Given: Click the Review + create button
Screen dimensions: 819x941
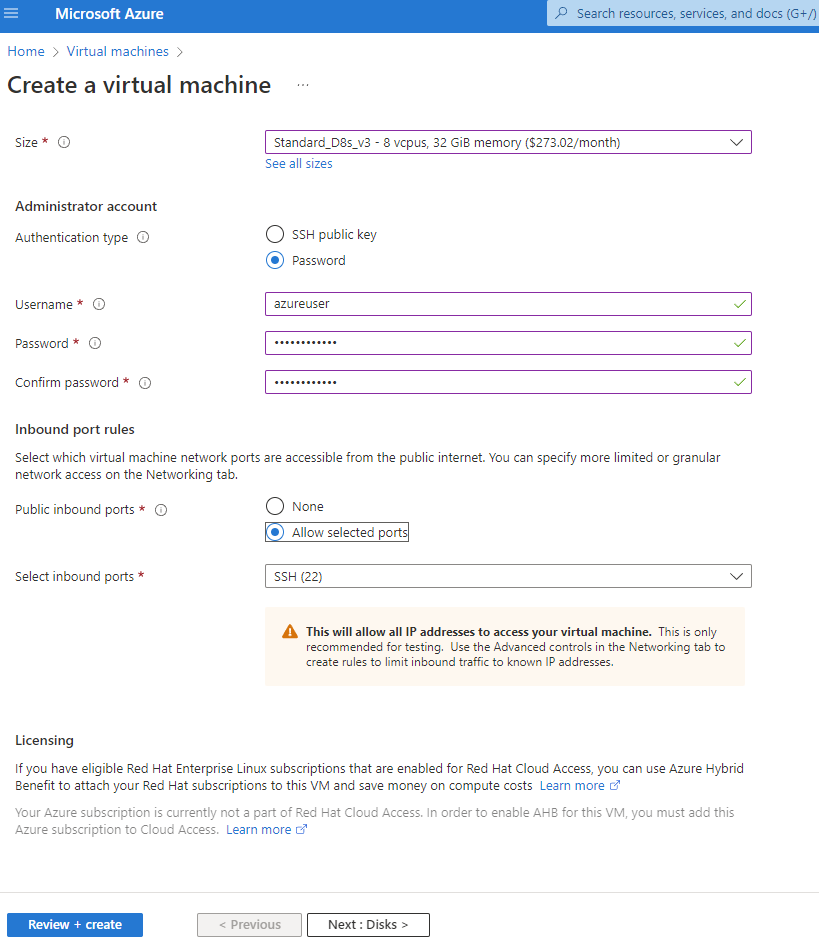Looking at the screenshot, I should [x=75, y=925].
